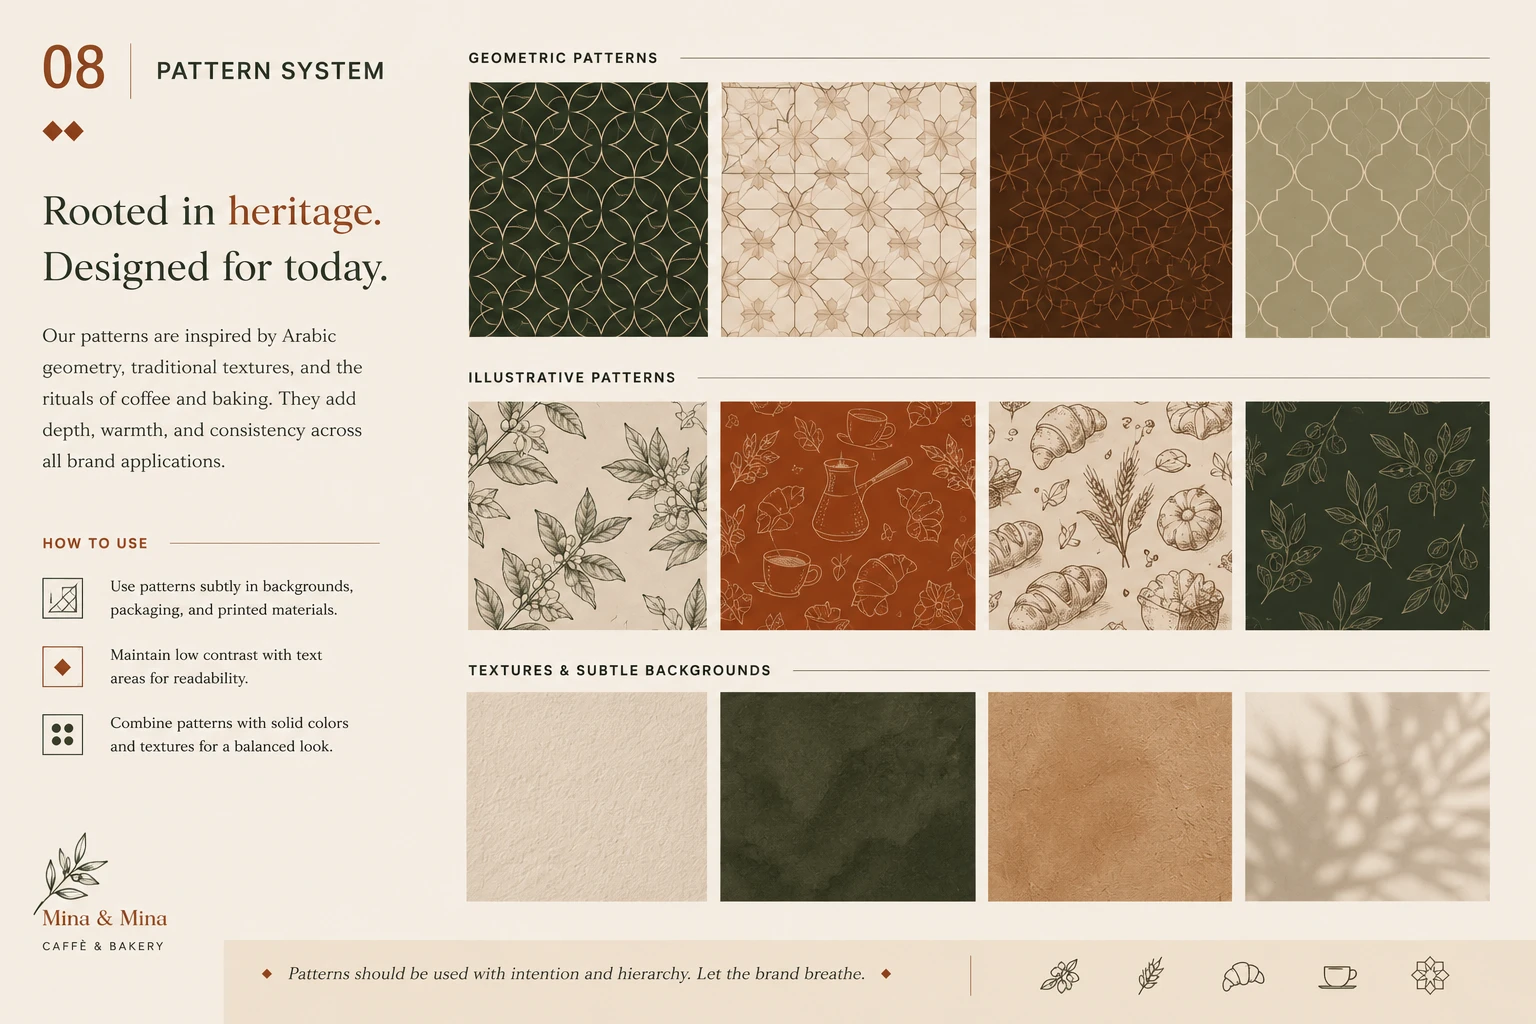Select the diamond icon beside "Maintain low contrast"
The height and width of the screenshot is (1024, 1536).
[62, 667]
